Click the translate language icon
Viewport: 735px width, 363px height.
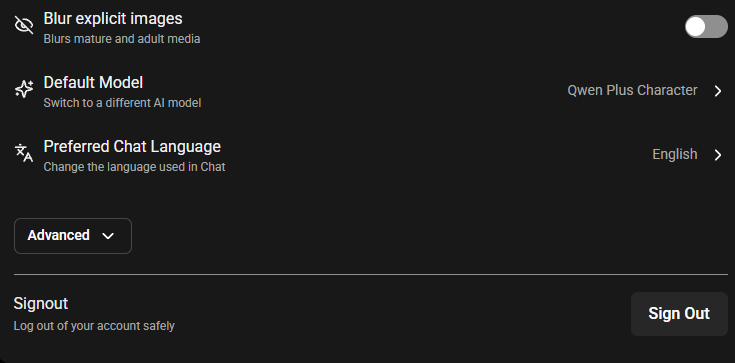point(24,153)
